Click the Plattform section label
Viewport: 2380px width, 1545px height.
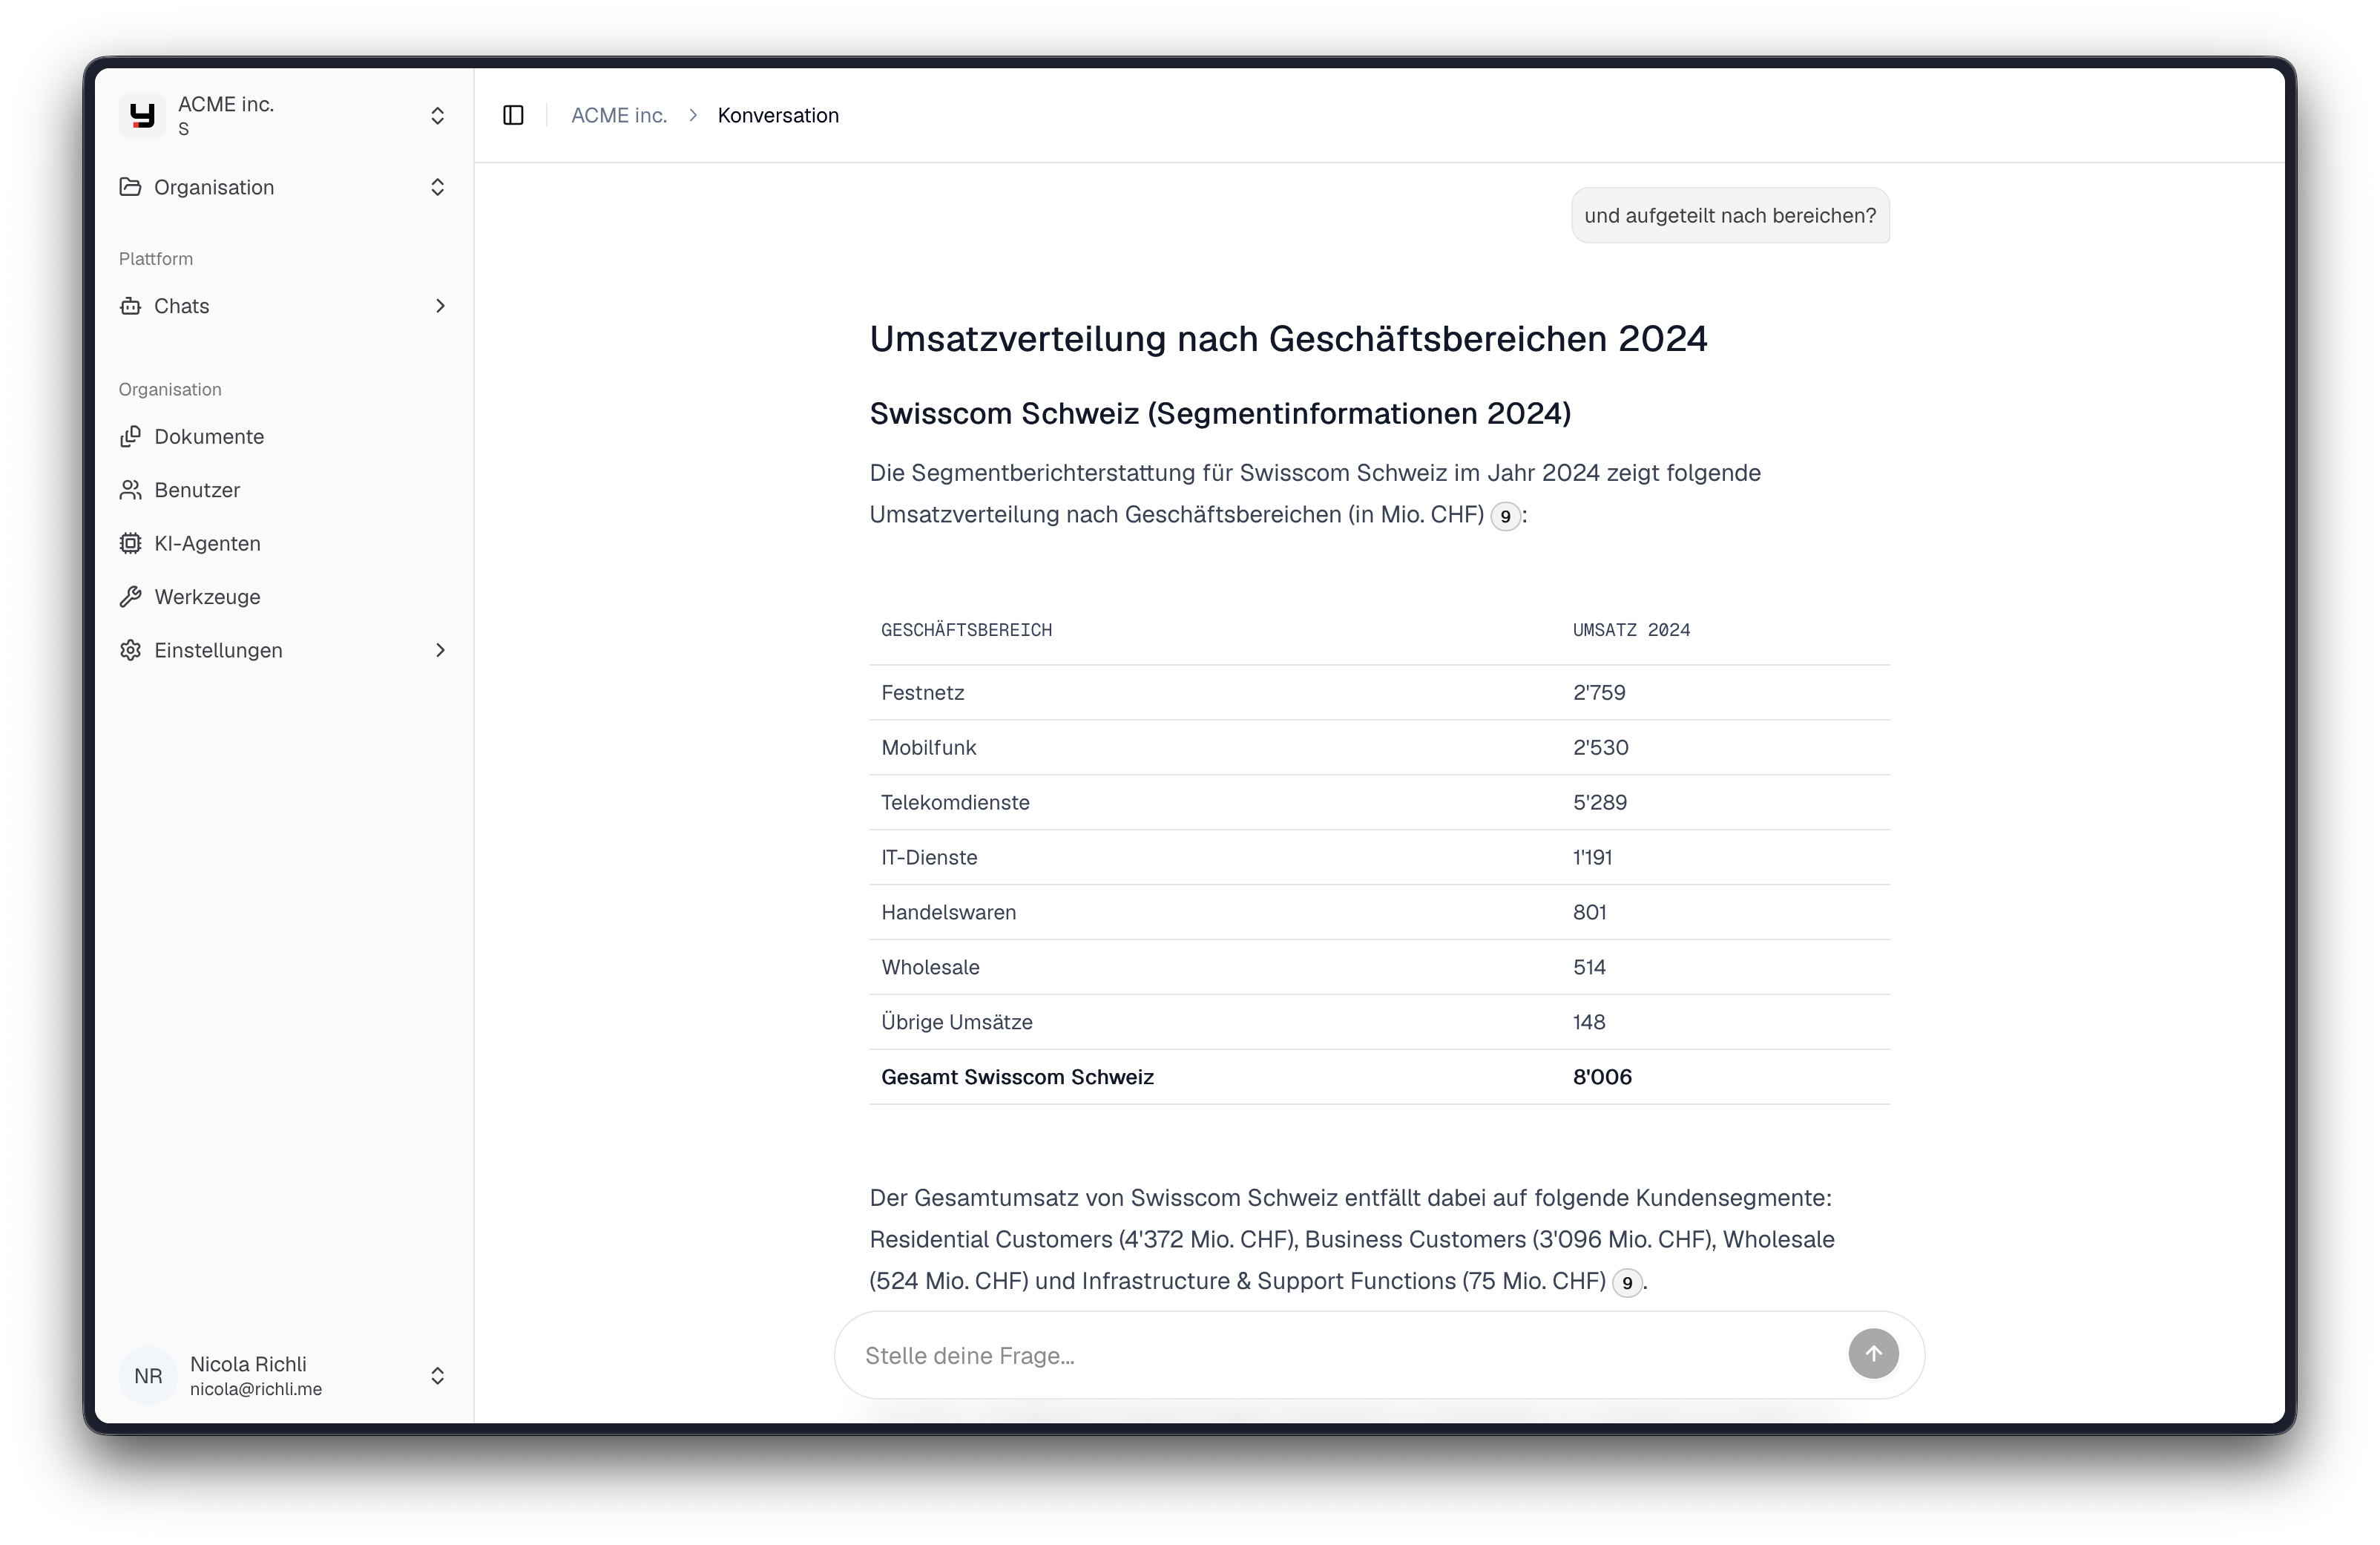click(x=156, y=259)
